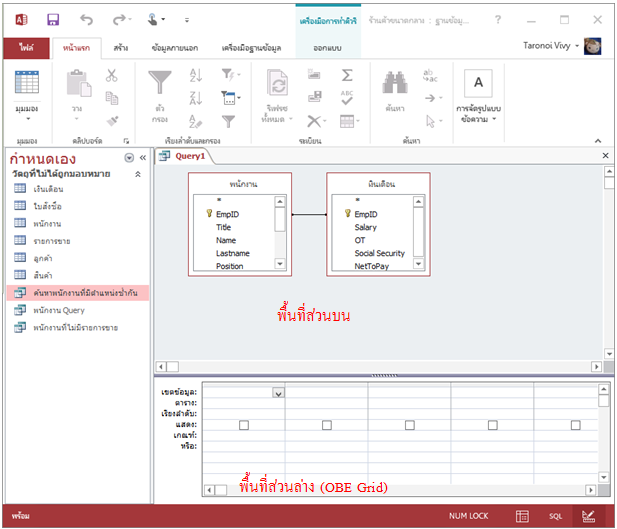
Task: Select the Design (ออกแบบ) ribbon tab
Action: pyautogui.click(x=327, y=48)
